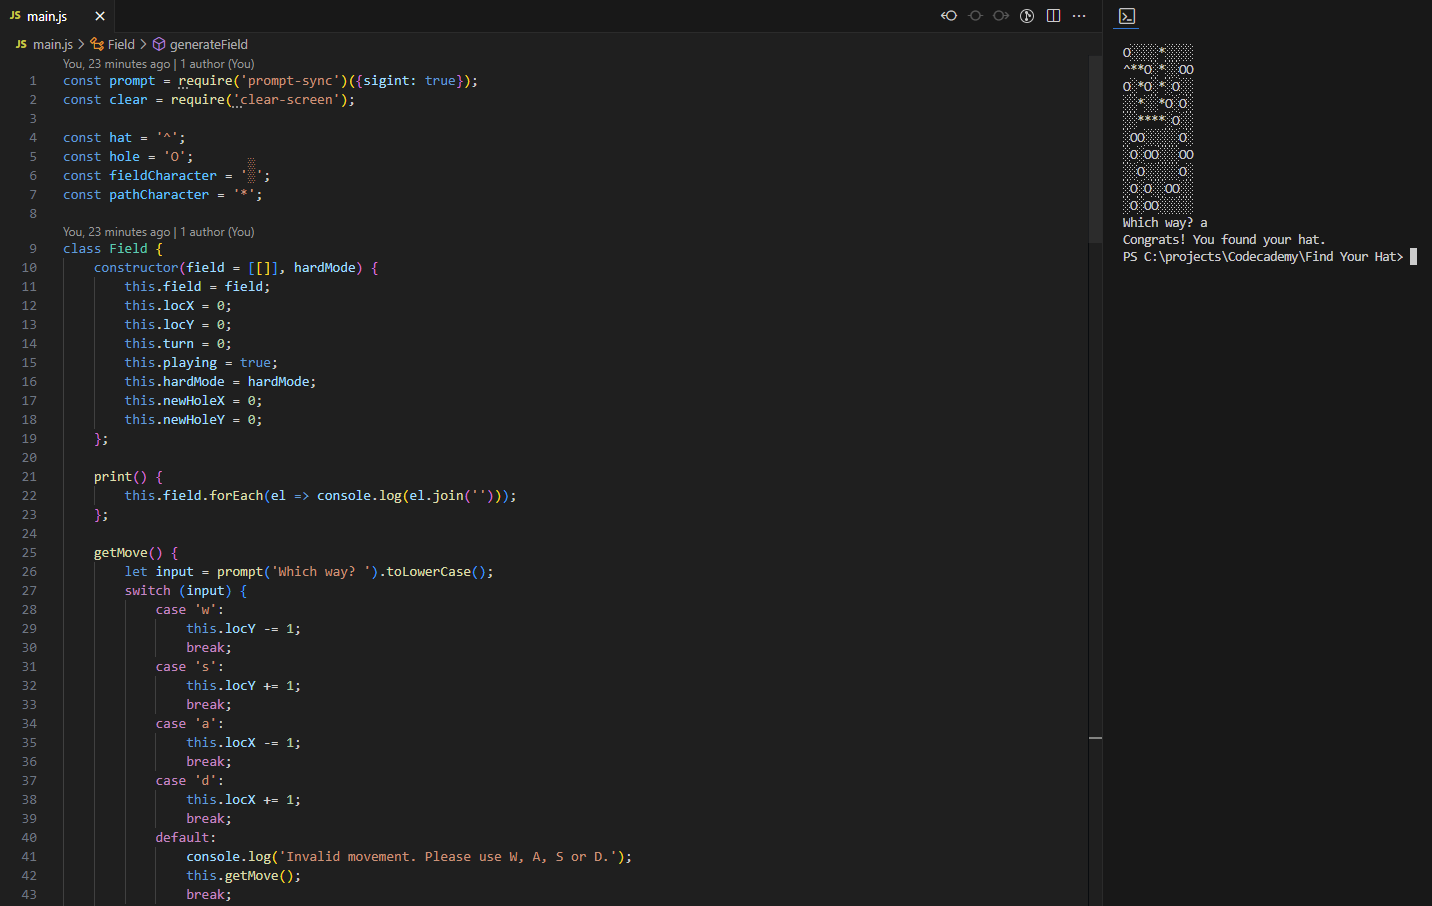
Task: Click 'clear-screen' string on line 2
Action: 286,100
